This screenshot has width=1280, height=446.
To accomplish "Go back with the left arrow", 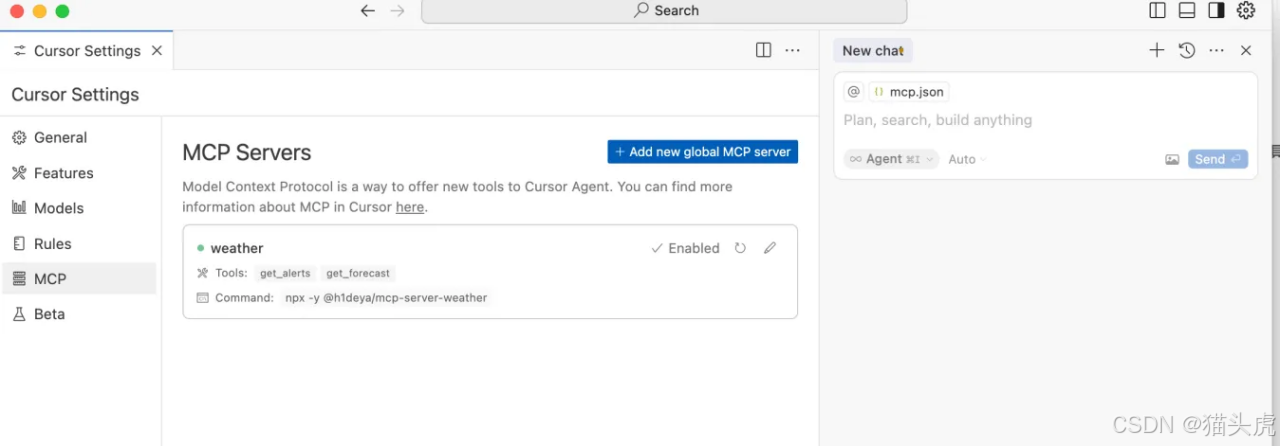I will (368, 11).
